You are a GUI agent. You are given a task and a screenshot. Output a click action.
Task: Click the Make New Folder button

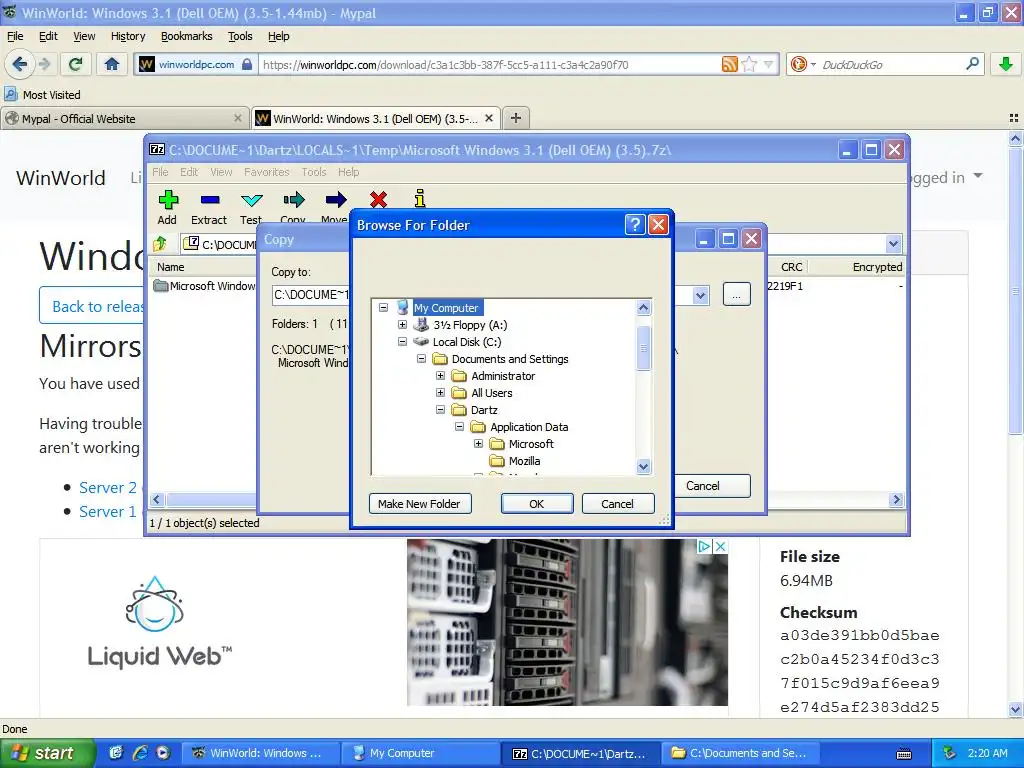(x=419, y=504)
